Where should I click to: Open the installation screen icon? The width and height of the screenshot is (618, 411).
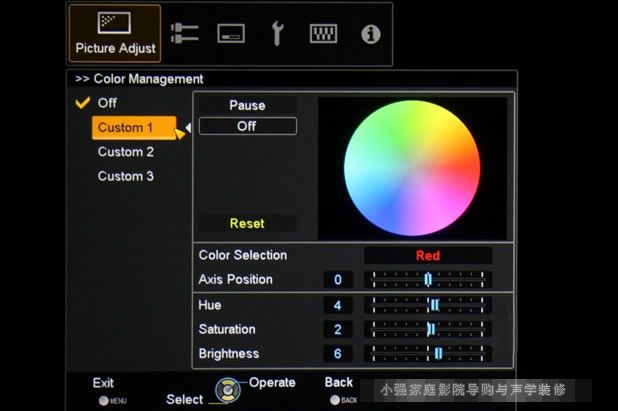(231, 34)
